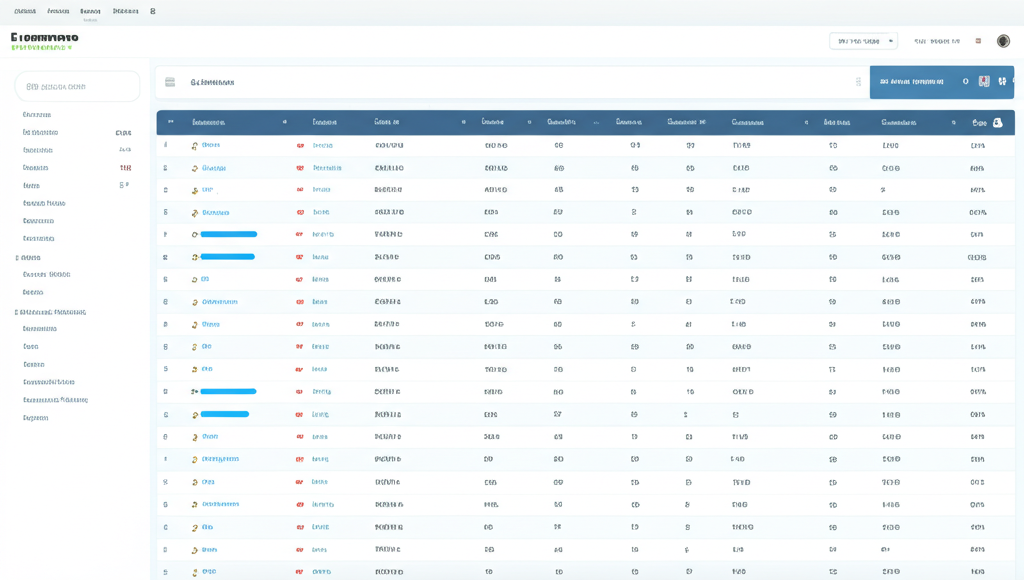Screen dimensions: 1024x580
Task: Click the bold application logo in the header
Action: pos(44,37)
